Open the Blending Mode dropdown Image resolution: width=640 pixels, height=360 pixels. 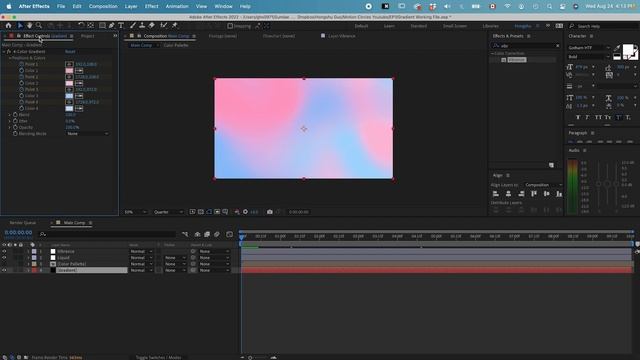pos(87,133)
